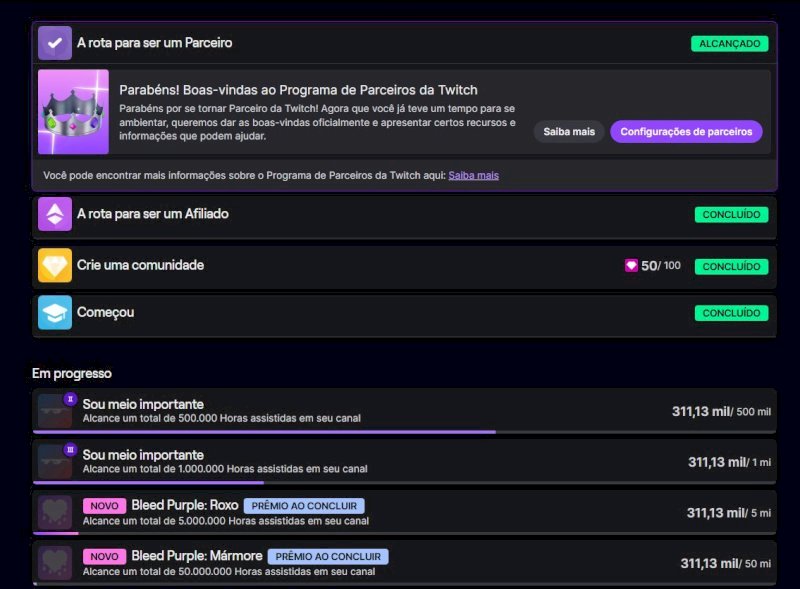800x589 pixels.
Task: Click the pink gem points icon
Action: 631,265
